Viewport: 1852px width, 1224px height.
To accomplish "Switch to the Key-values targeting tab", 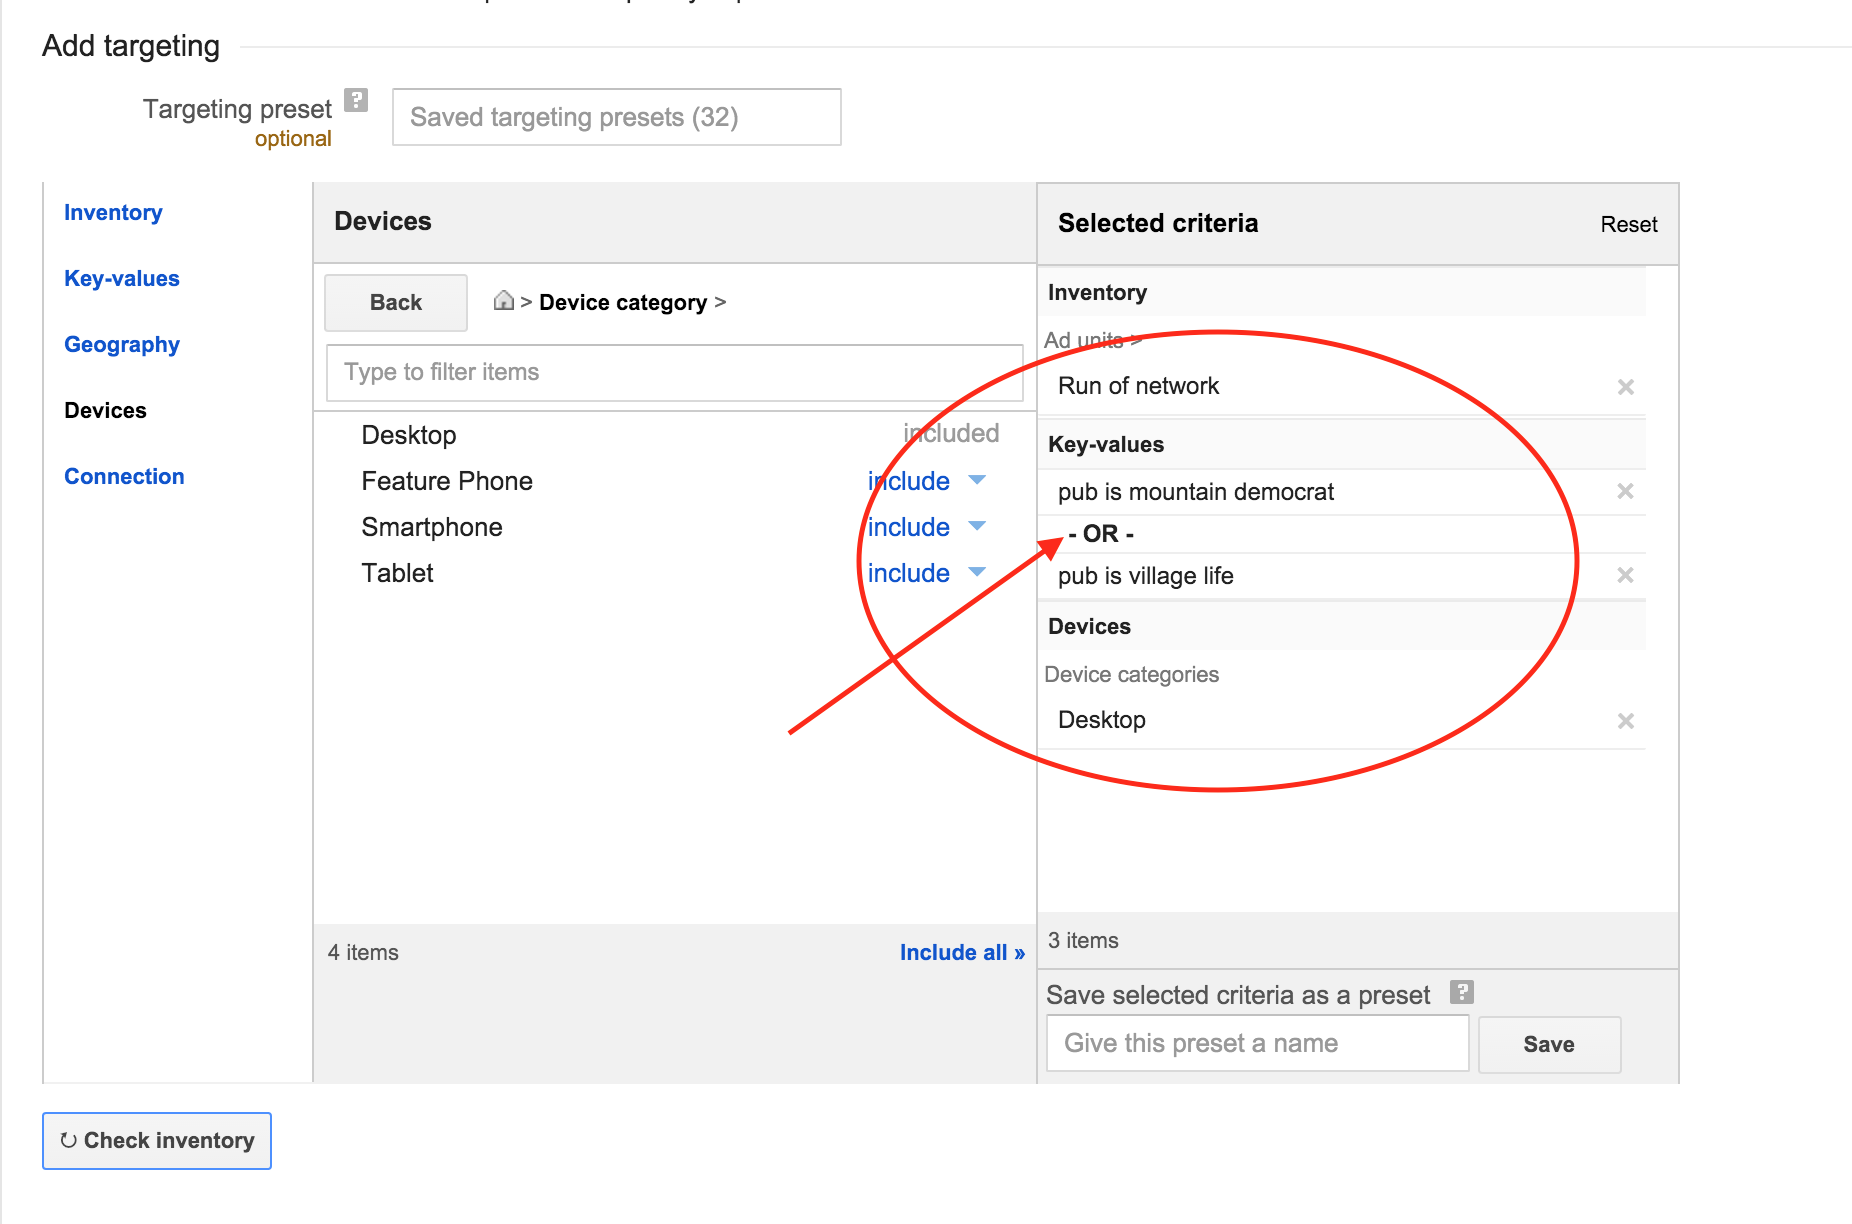I will click(x=122, y=279).
